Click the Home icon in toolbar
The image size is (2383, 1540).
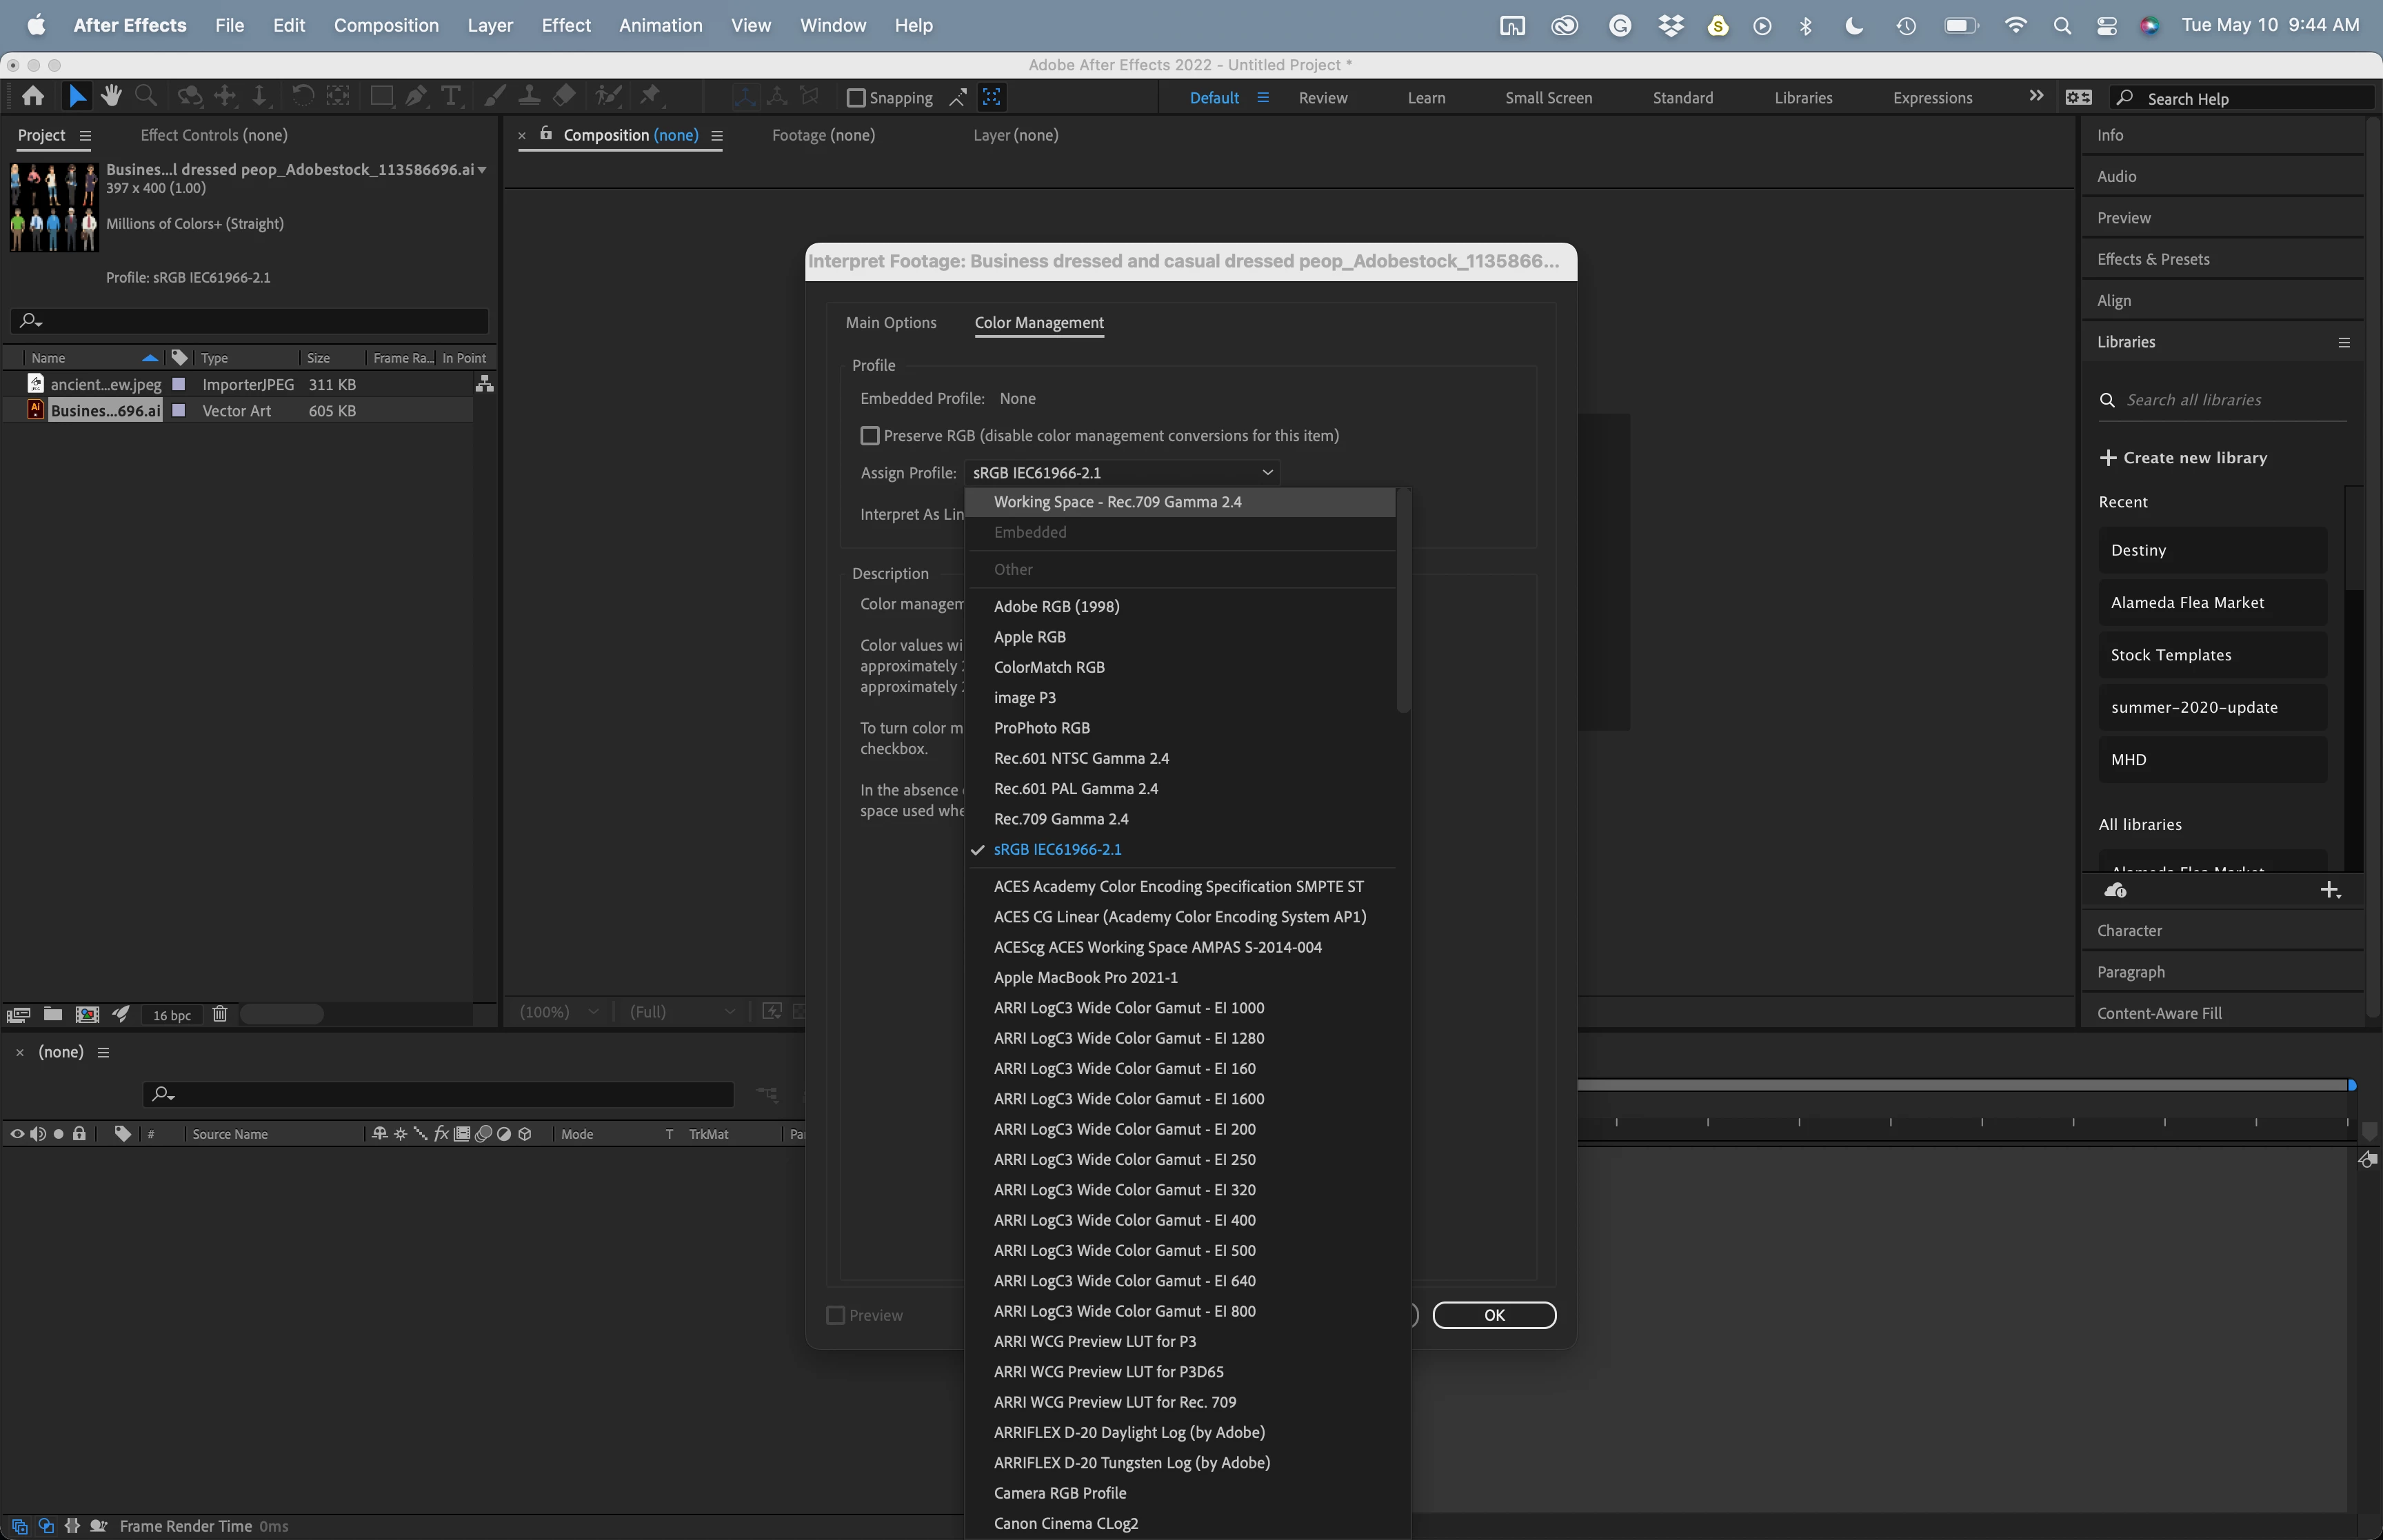coord(33,96)
